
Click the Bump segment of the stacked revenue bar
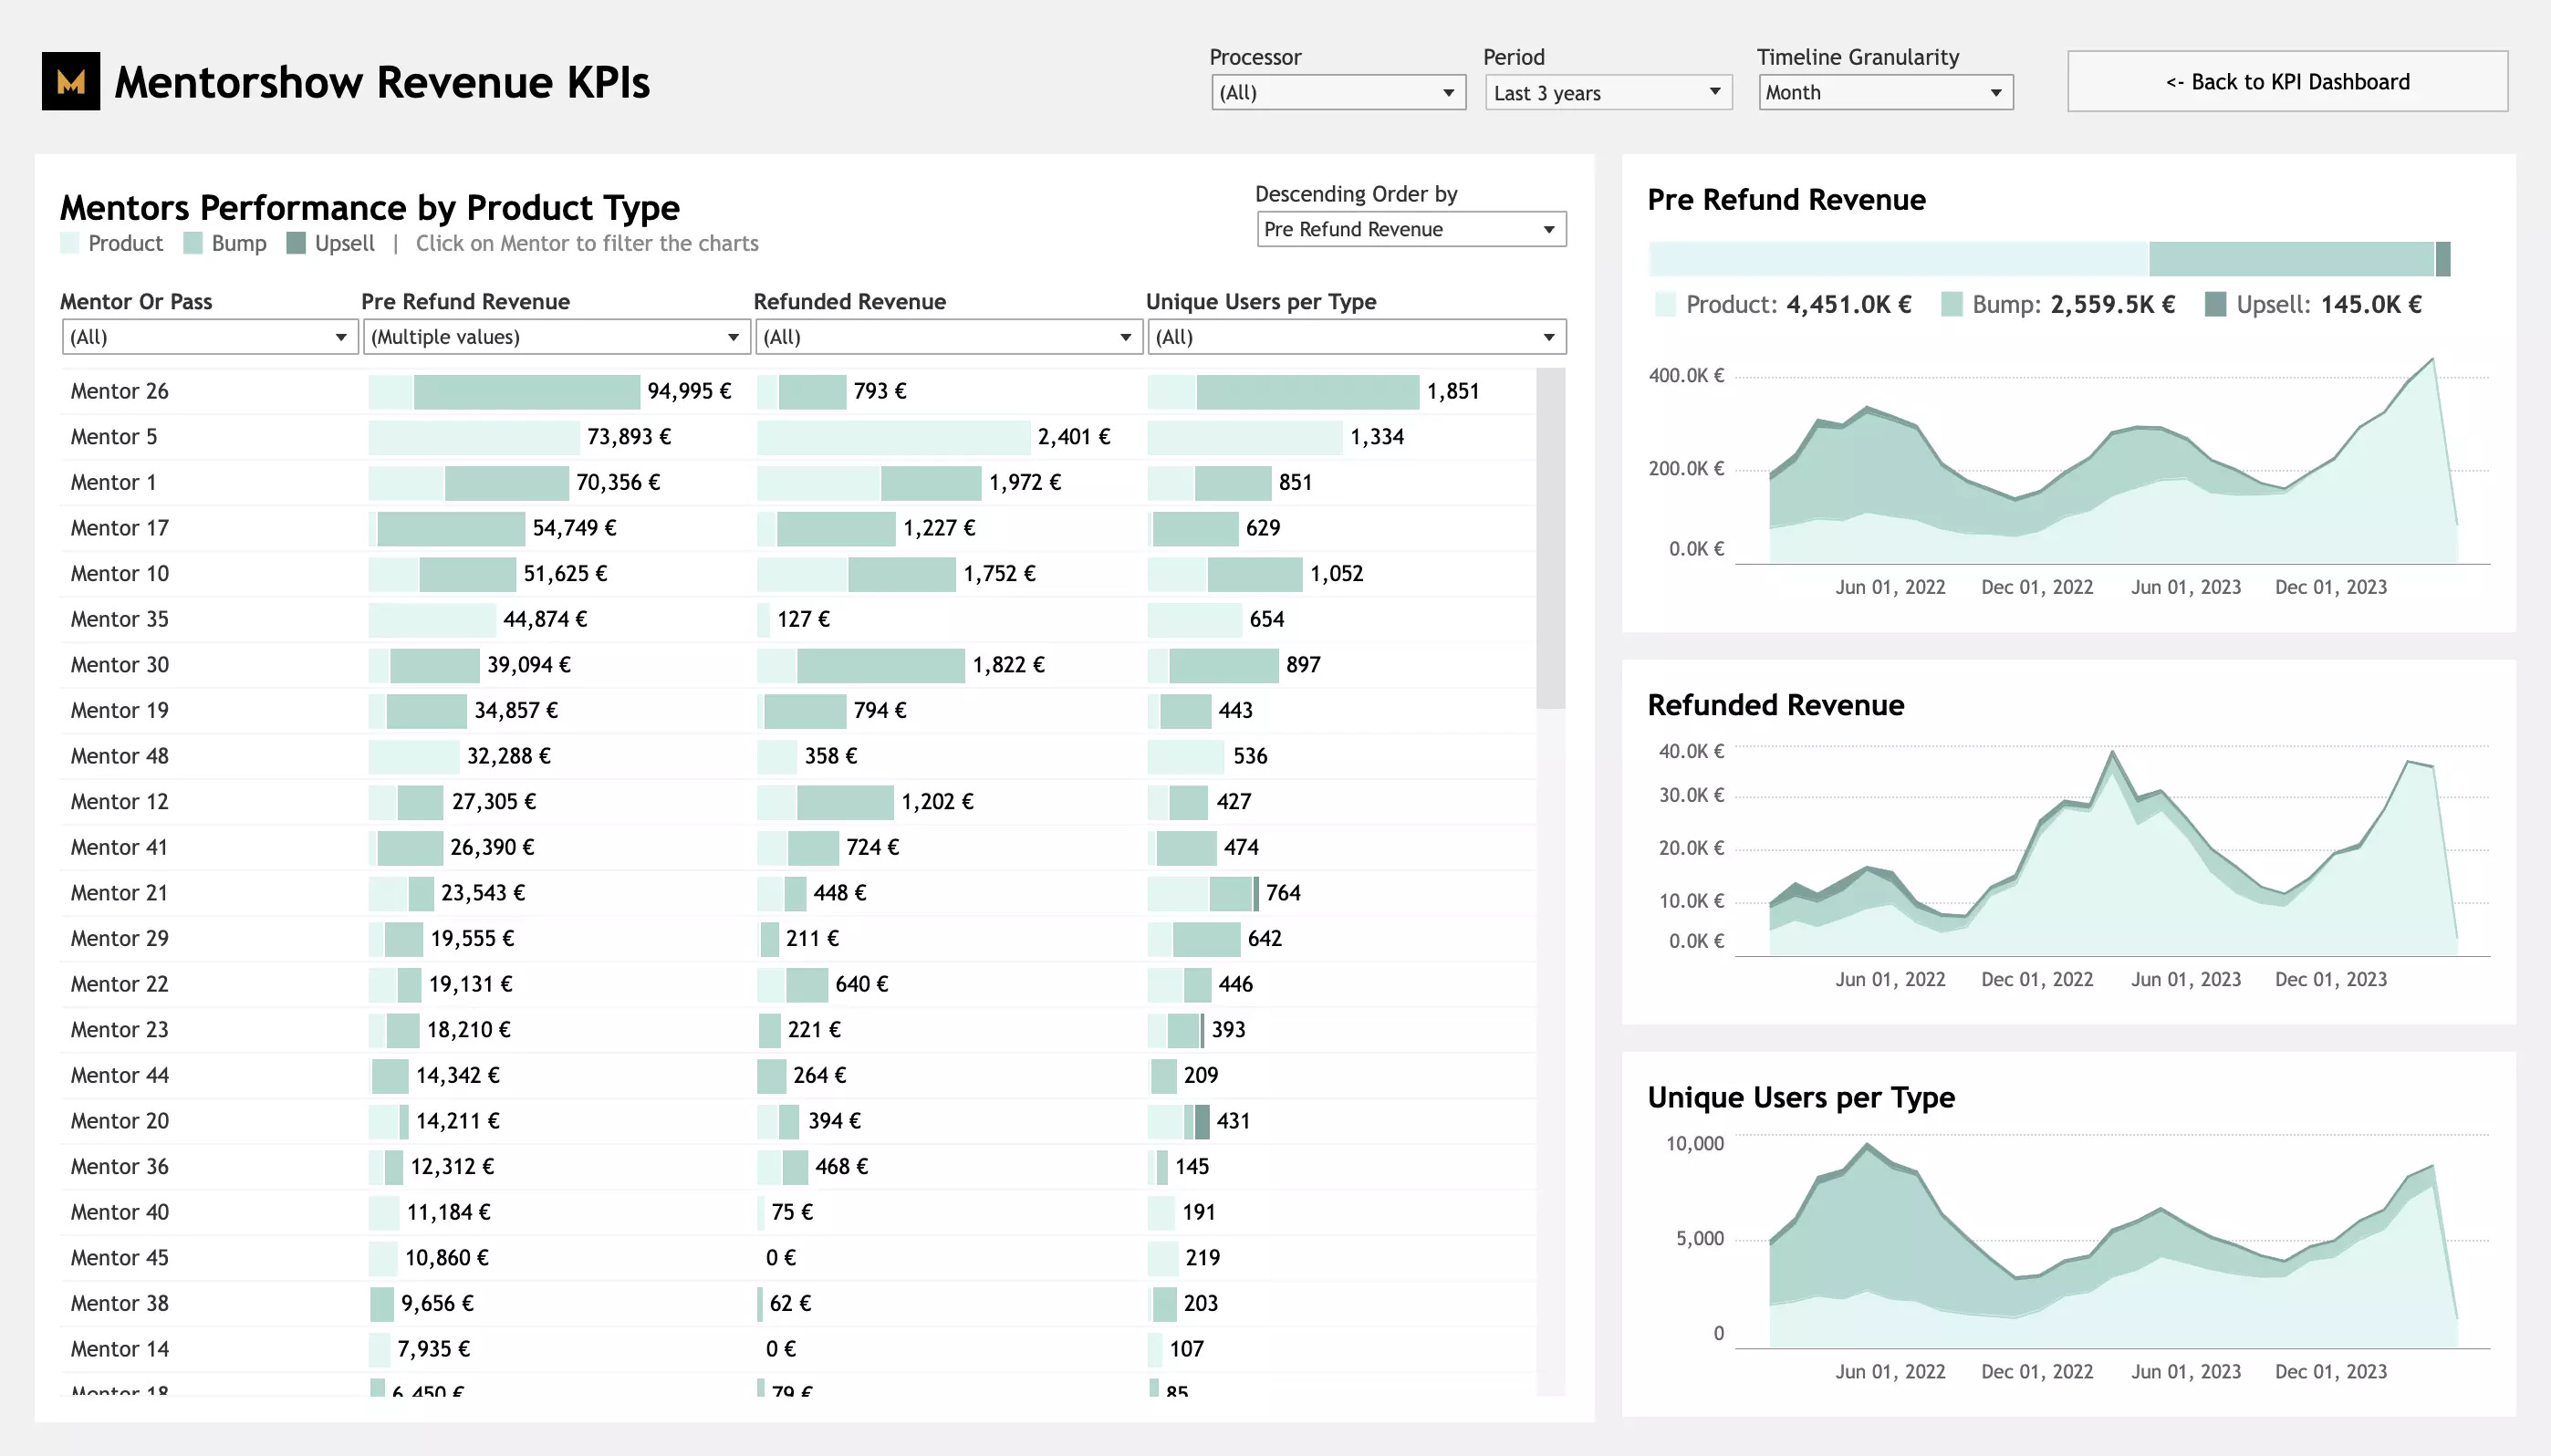[x=2289, y=259]
